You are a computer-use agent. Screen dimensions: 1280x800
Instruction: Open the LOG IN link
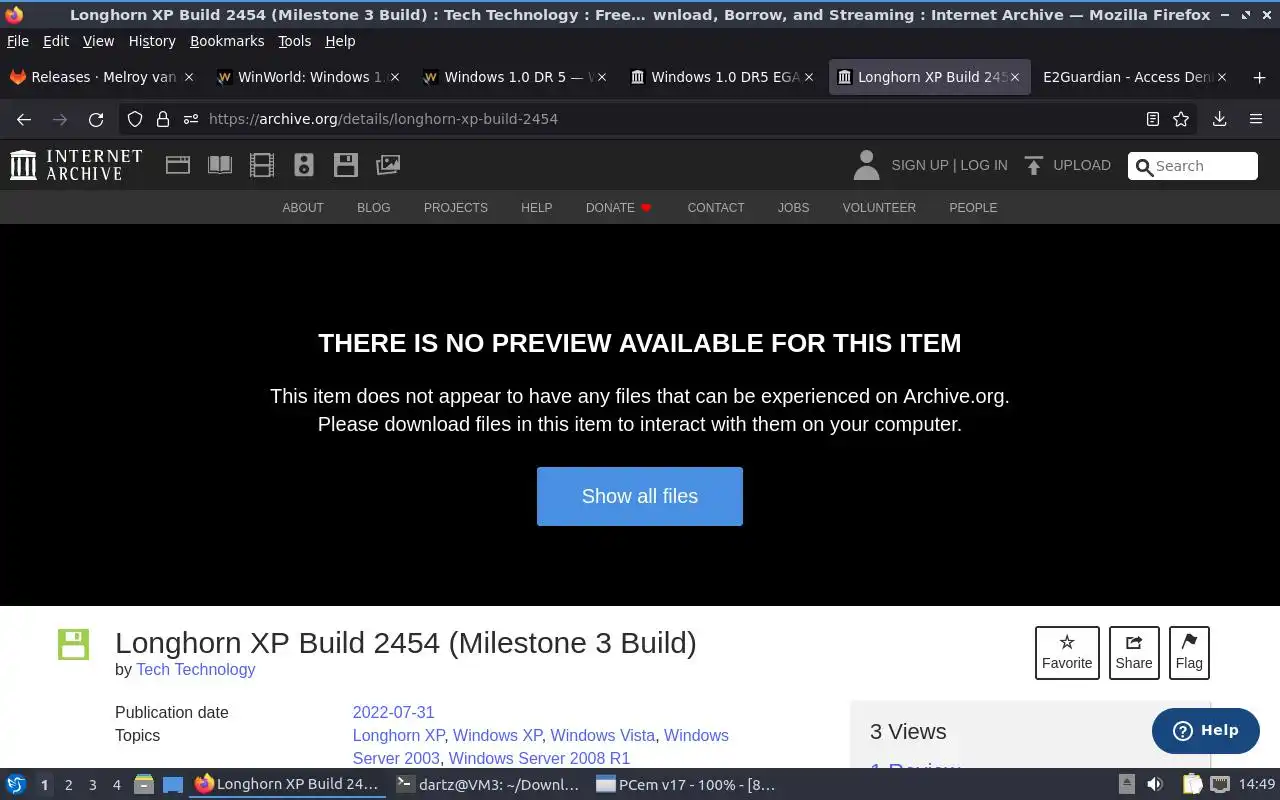tap(984, 165)
